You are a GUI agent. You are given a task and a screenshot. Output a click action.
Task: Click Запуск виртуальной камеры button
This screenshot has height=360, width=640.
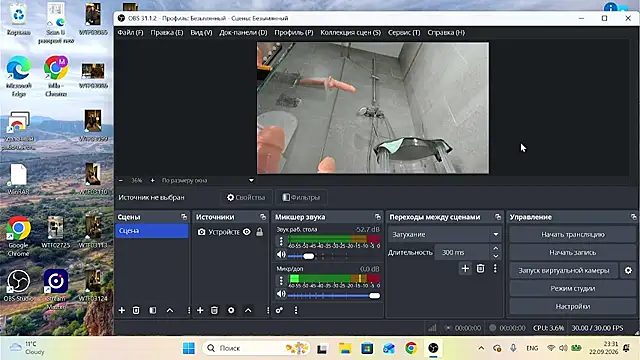(564, 270)
